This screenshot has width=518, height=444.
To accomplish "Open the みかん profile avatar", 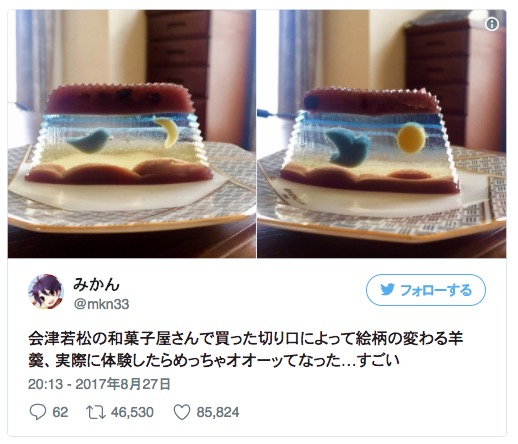I will tap(46, 292).
